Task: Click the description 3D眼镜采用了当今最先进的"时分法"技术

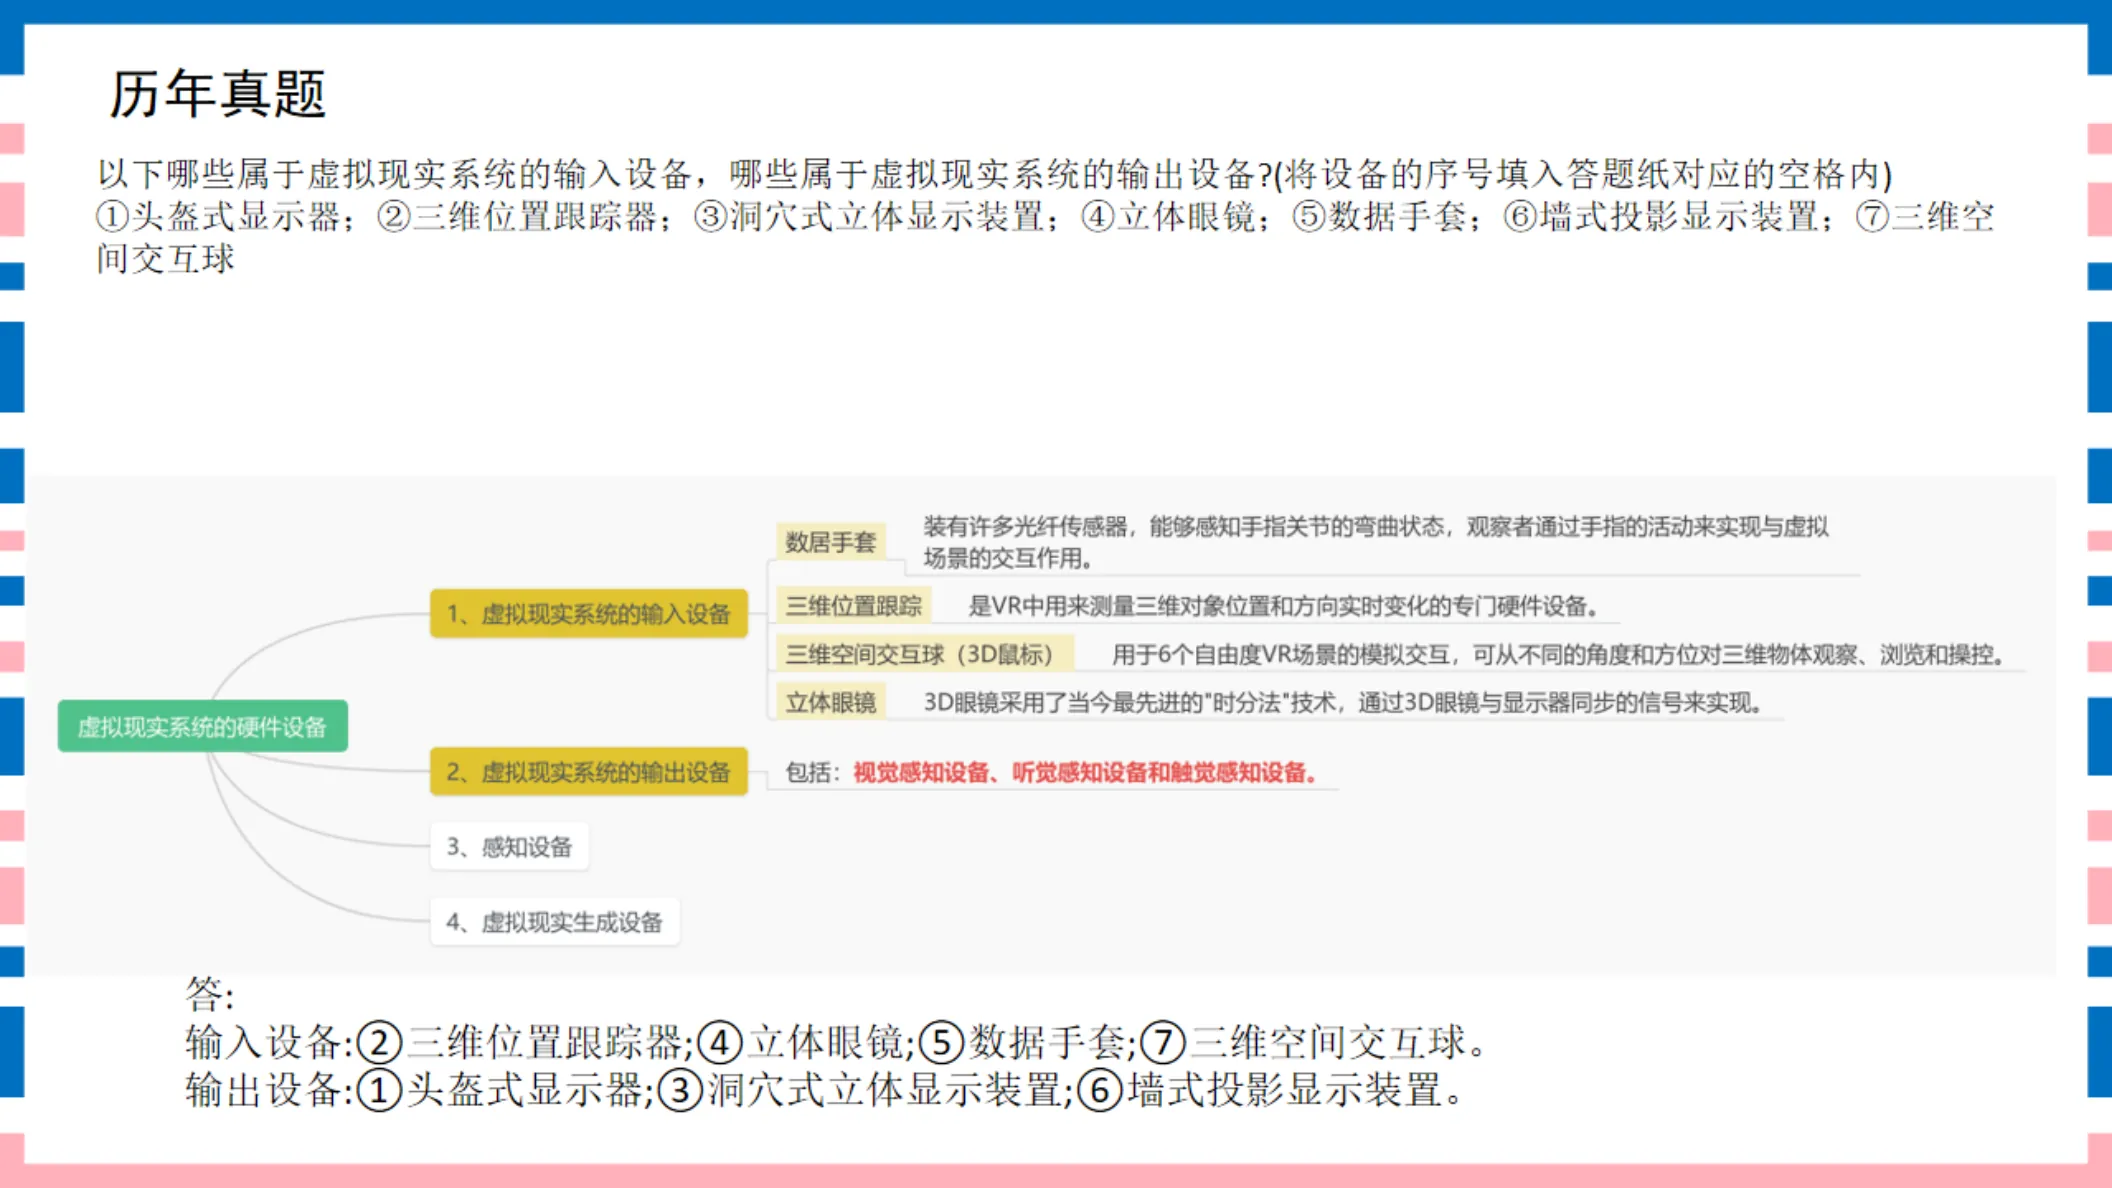Action: tap(1342, 703)
